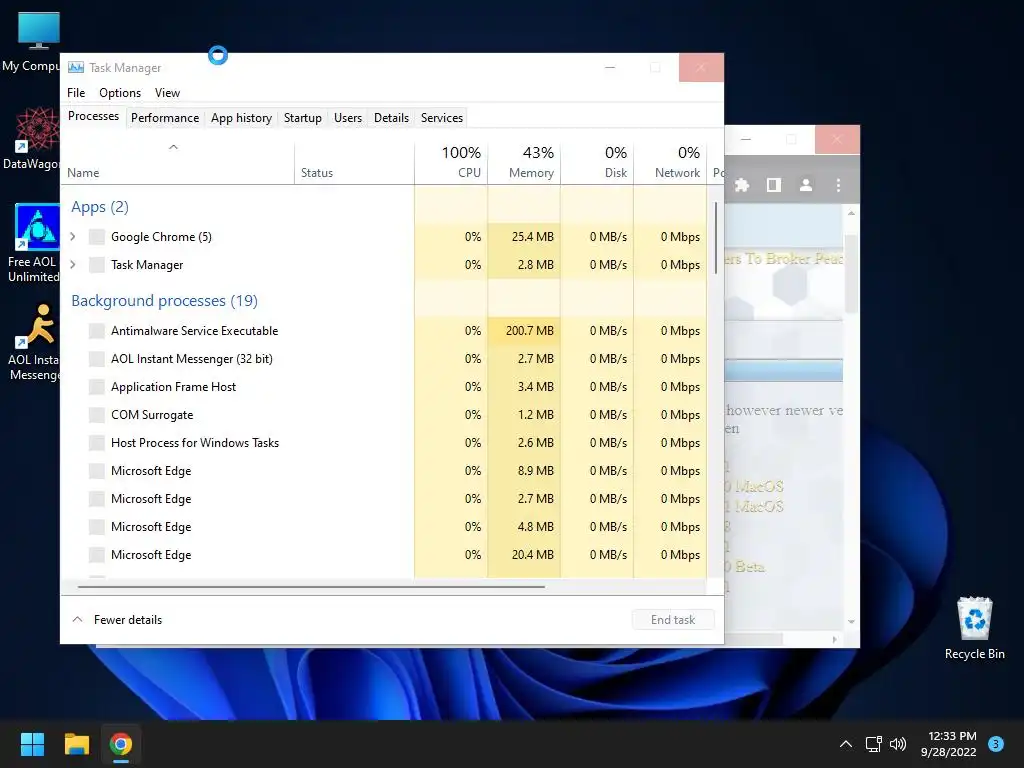The height and width of the screenshot is (768, 1024).
Task: Select the Google Chrome taskbar icon
Action: coord(121,744)
